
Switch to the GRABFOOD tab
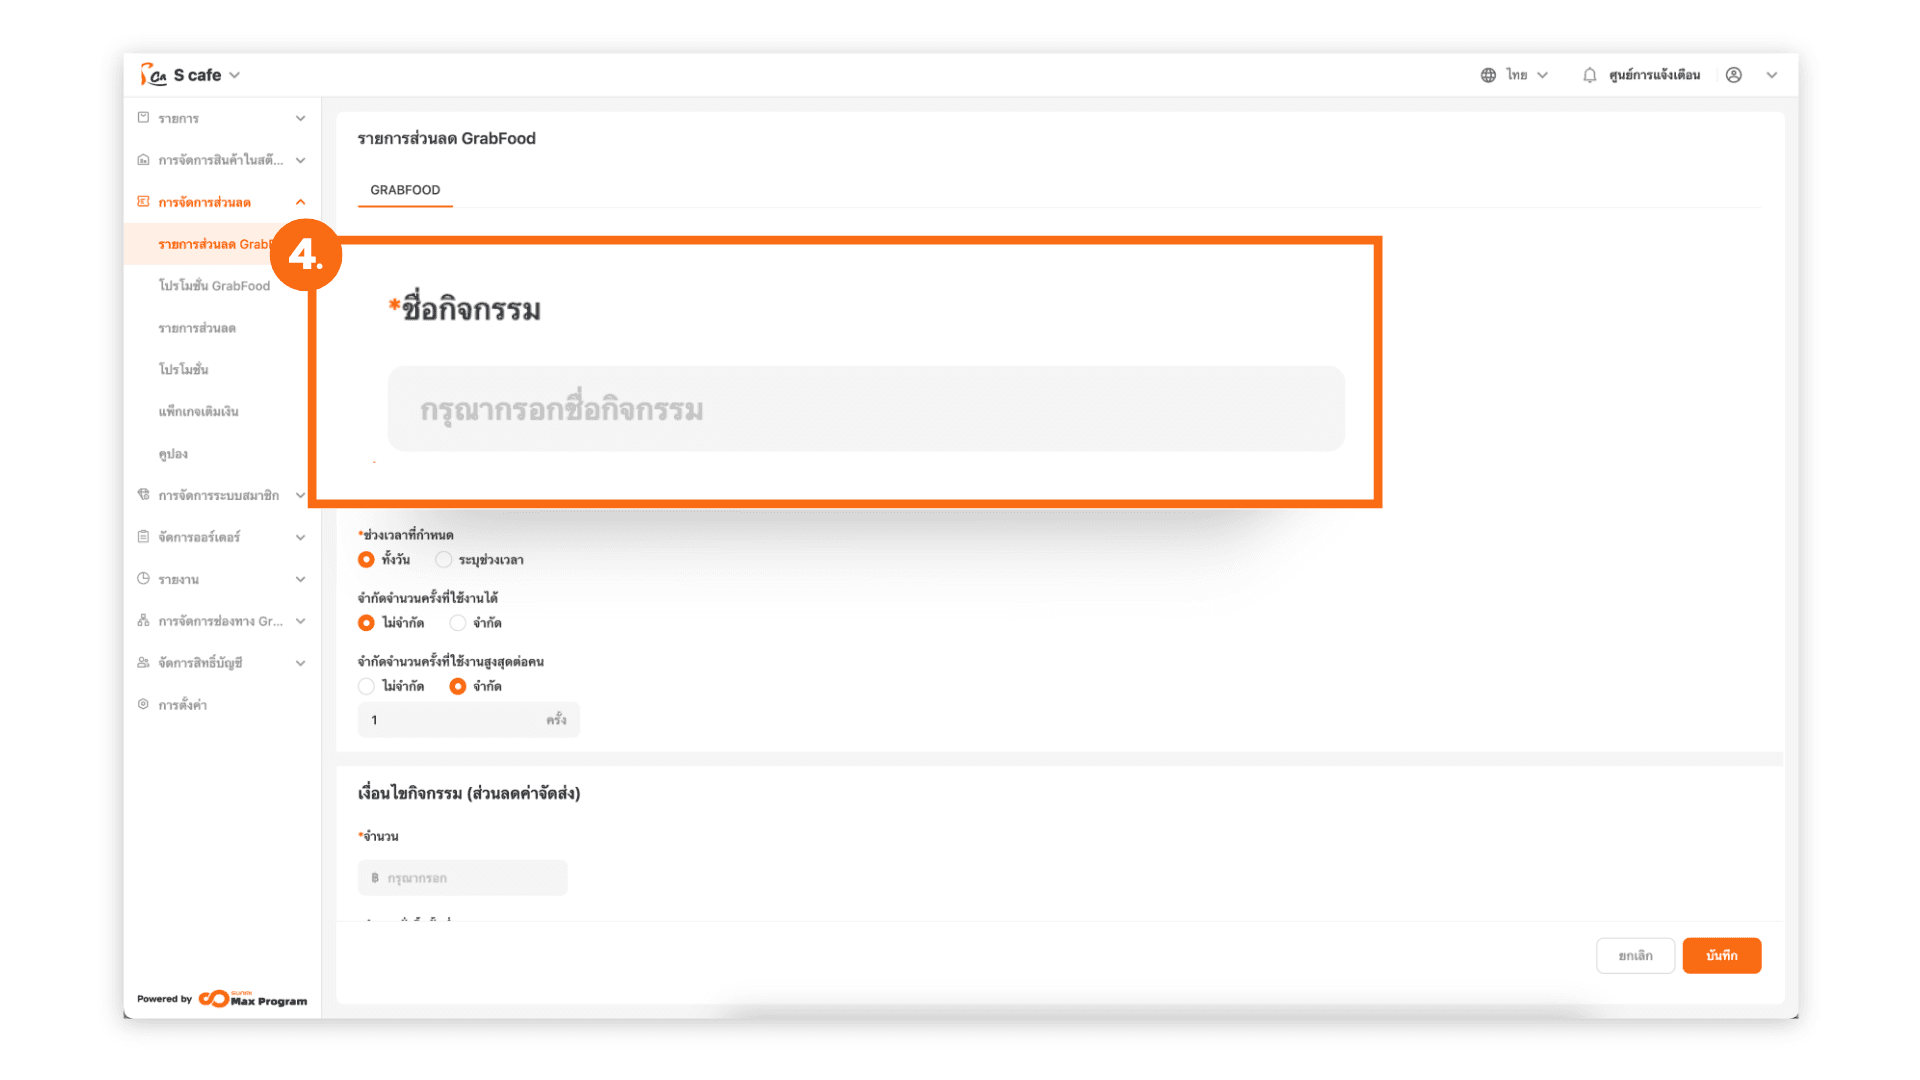tap(405, 190)
